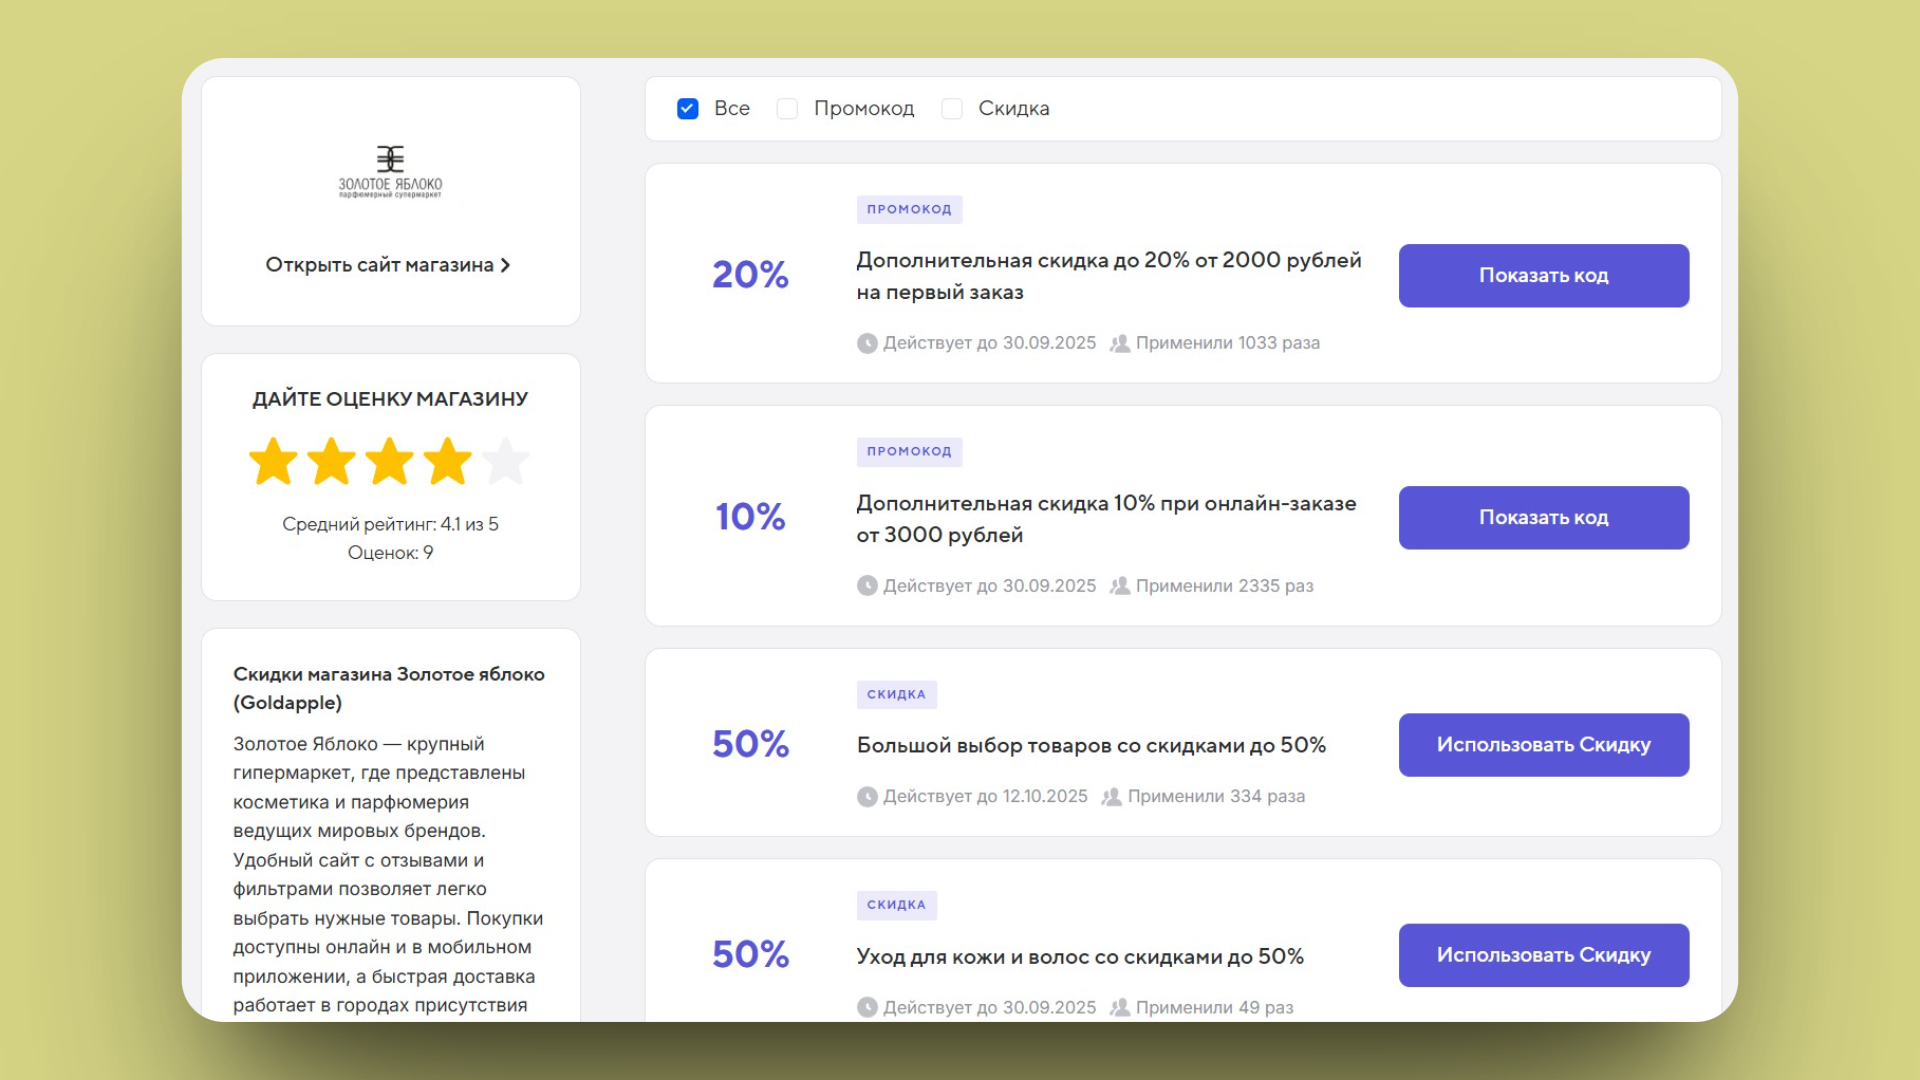Click the 50% value on Уход для кожи card
Screen dimensions: 1920x1080
coord(750,954)
